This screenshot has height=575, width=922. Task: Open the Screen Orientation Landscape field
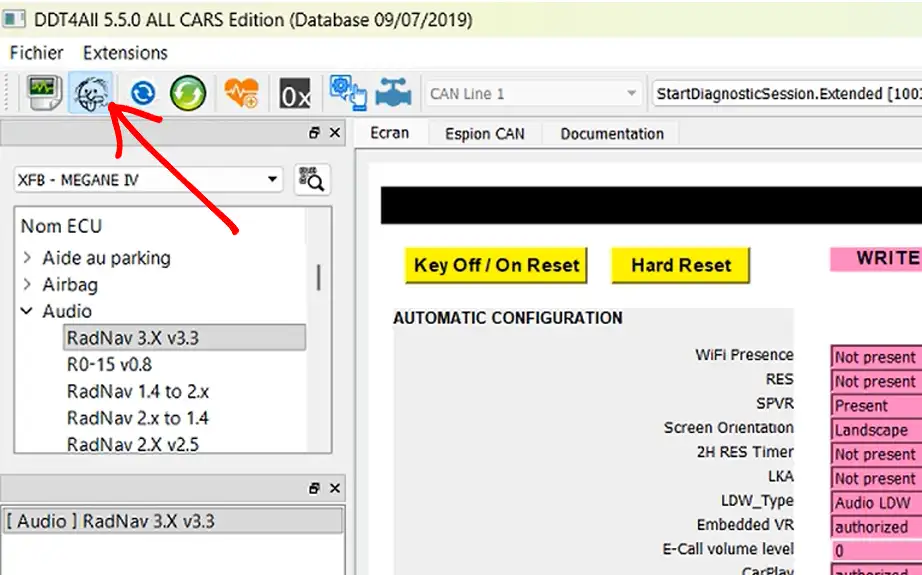coord(876,430)
